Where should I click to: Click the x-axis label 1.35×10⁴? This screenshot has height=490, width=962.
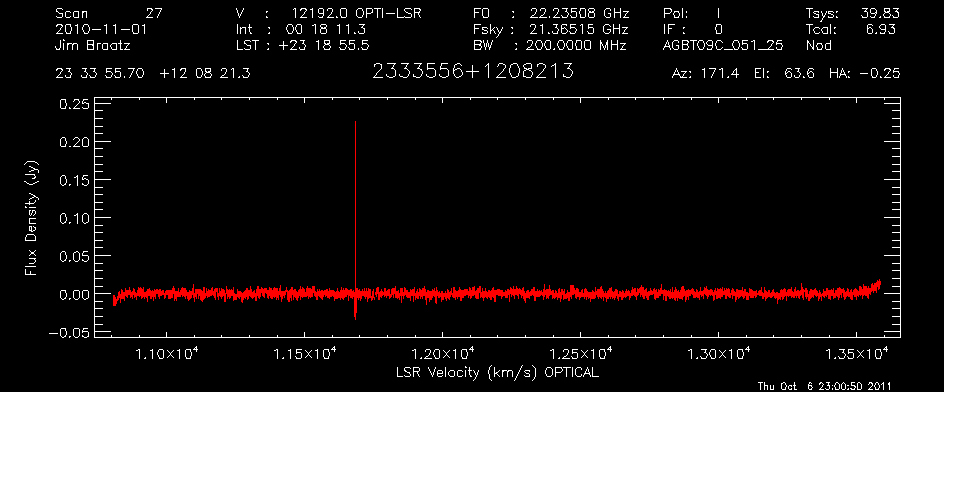(x=856, y=353)
